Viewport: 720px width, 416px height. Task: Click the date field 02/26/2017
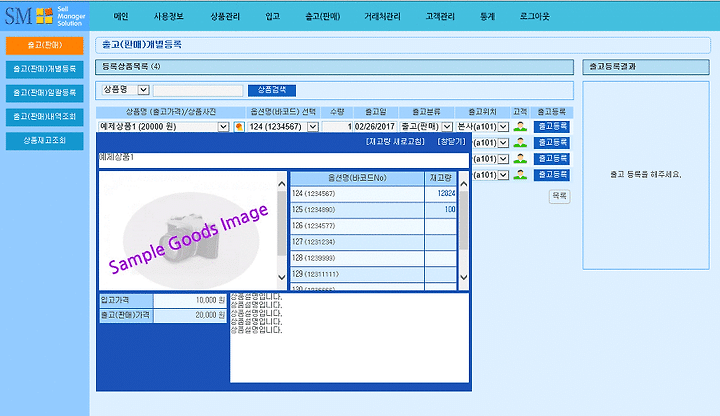tap(375, 127)
